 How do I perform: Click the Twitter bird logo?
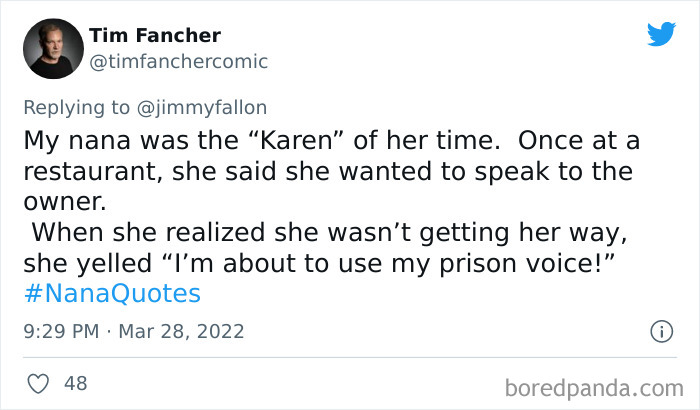pyautogui.click(x=661, y=35)
